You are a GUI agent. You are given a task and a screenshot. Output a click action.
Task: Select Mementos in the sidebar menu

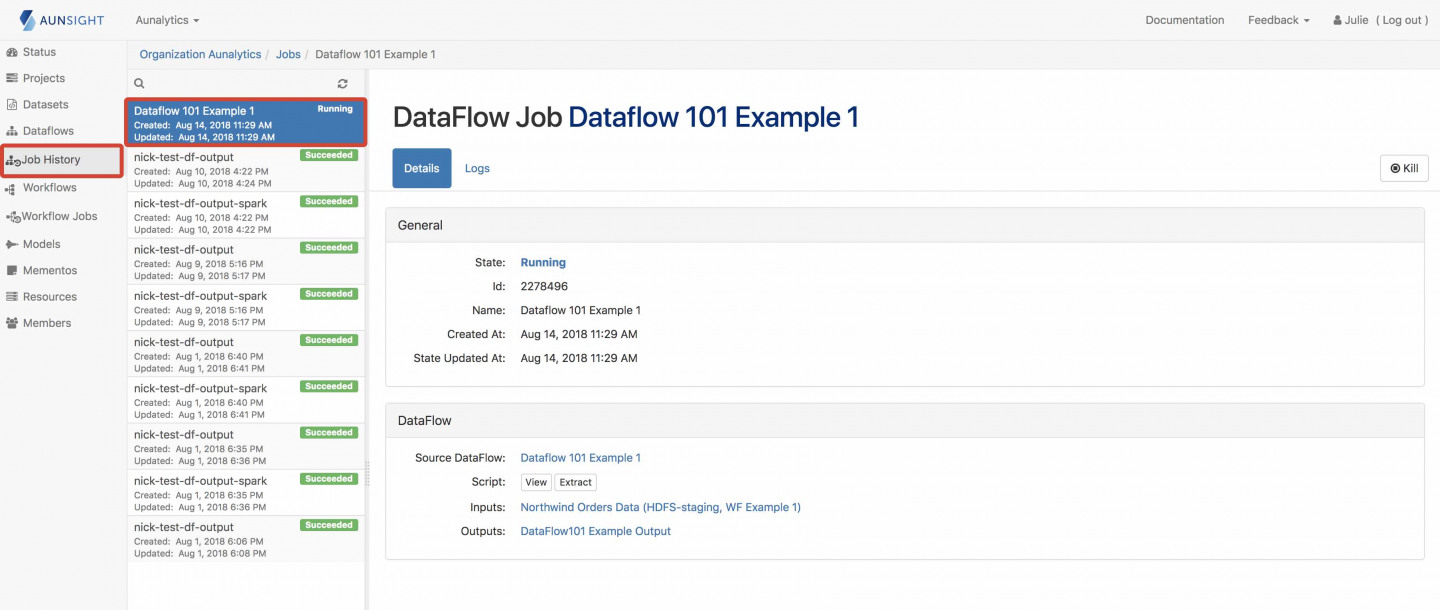click(x=50, y=270)
